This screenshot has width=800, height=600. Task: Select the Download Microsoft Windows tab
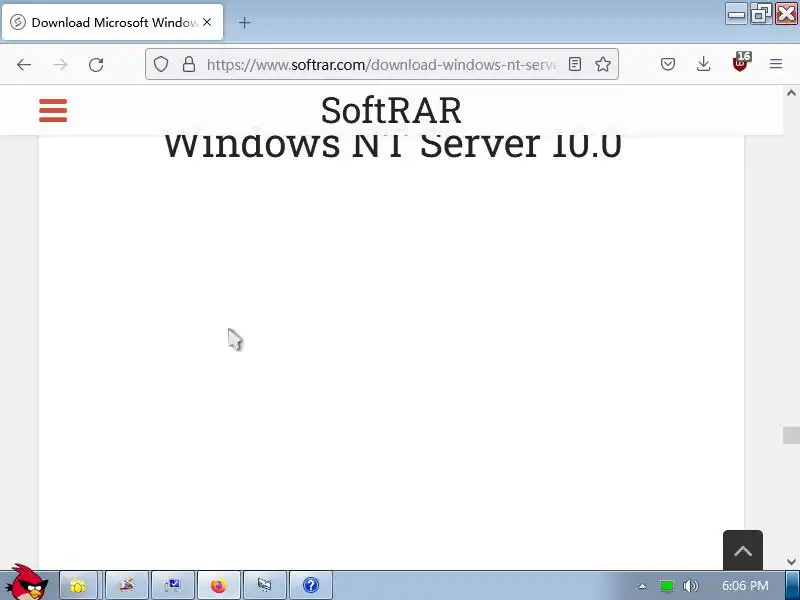click(x=113, y=22)
